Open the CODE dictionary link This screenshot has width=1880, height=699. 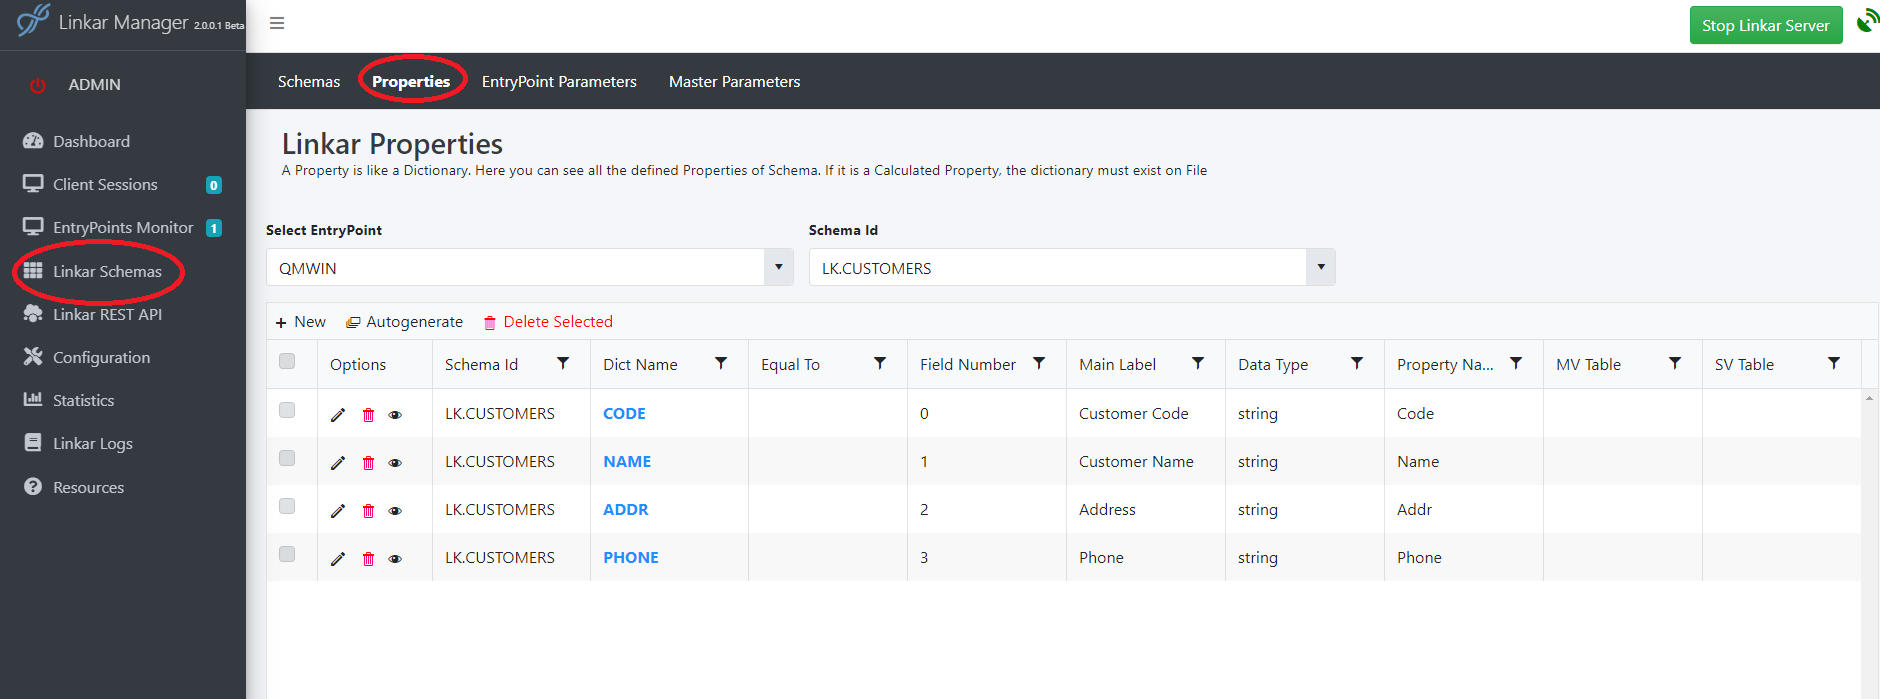[624, 414]
